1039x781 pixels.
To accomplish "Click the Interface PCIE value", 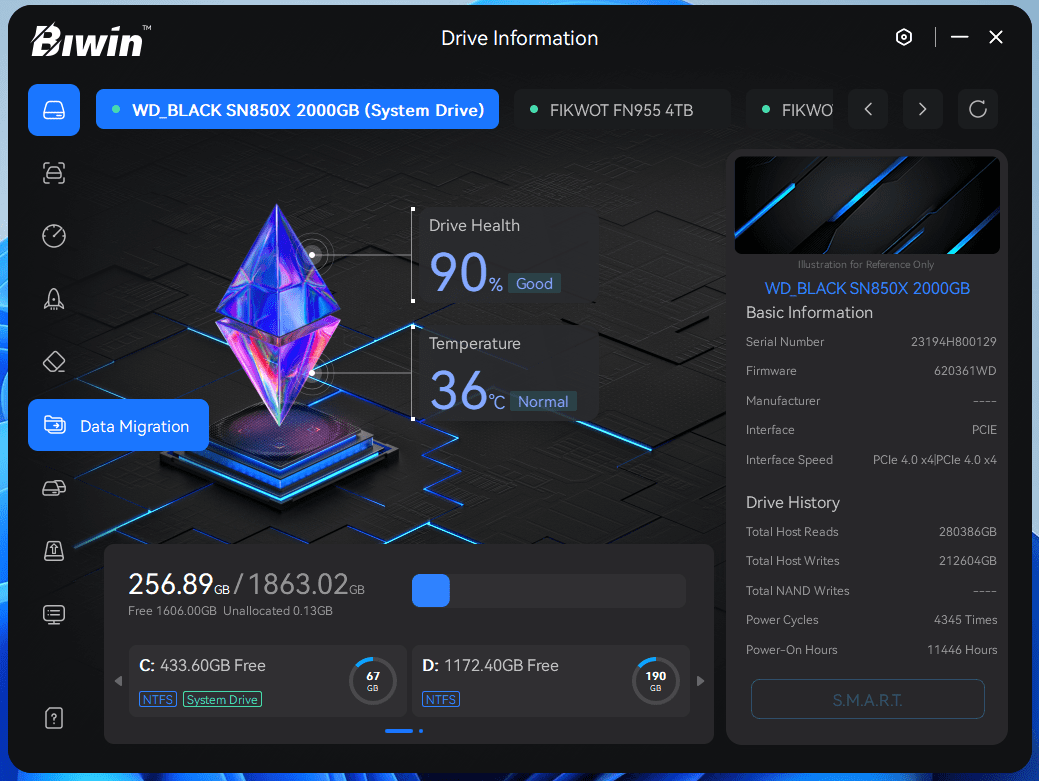I will pyautogui.click(x=984, y=430).
